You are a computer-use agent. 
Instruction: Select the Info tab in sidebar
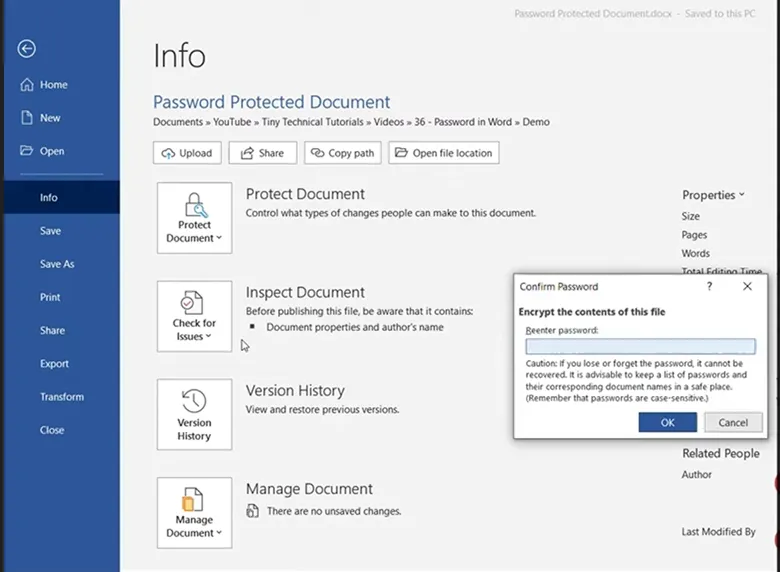[62, 197]
